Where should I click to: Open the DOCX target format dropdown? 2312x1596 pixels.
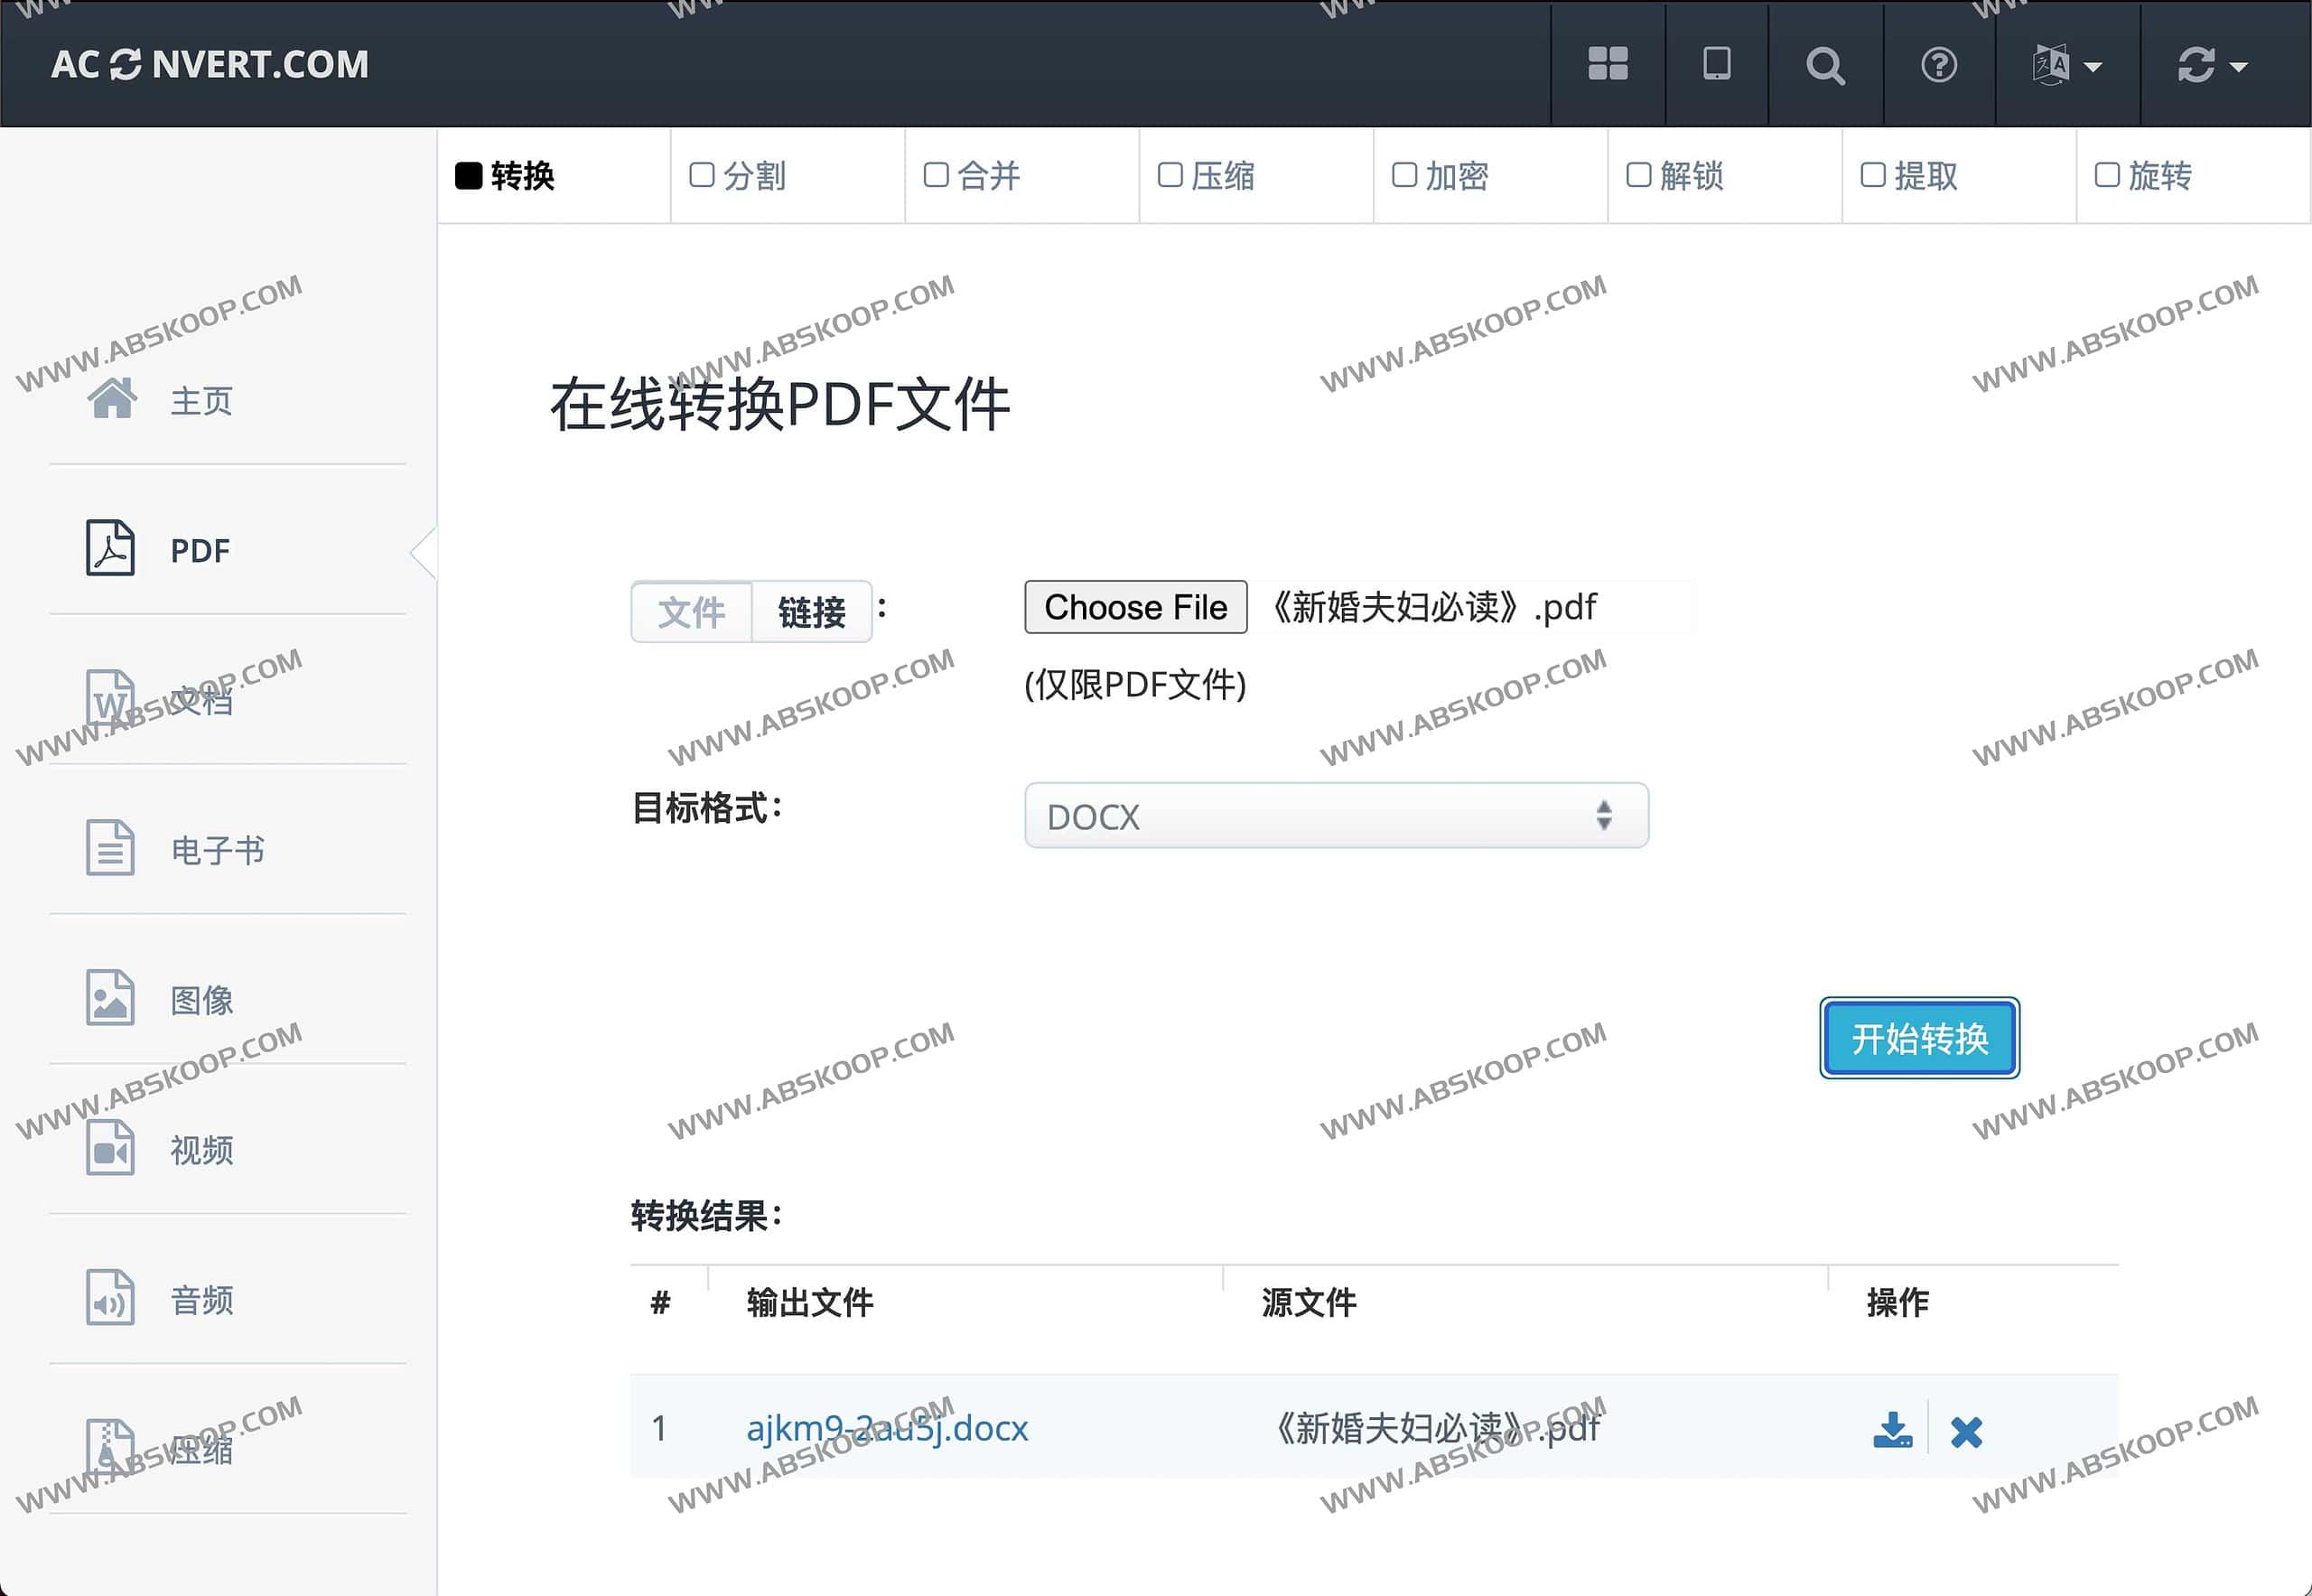pyautogui.click(x=1336, y=816)
